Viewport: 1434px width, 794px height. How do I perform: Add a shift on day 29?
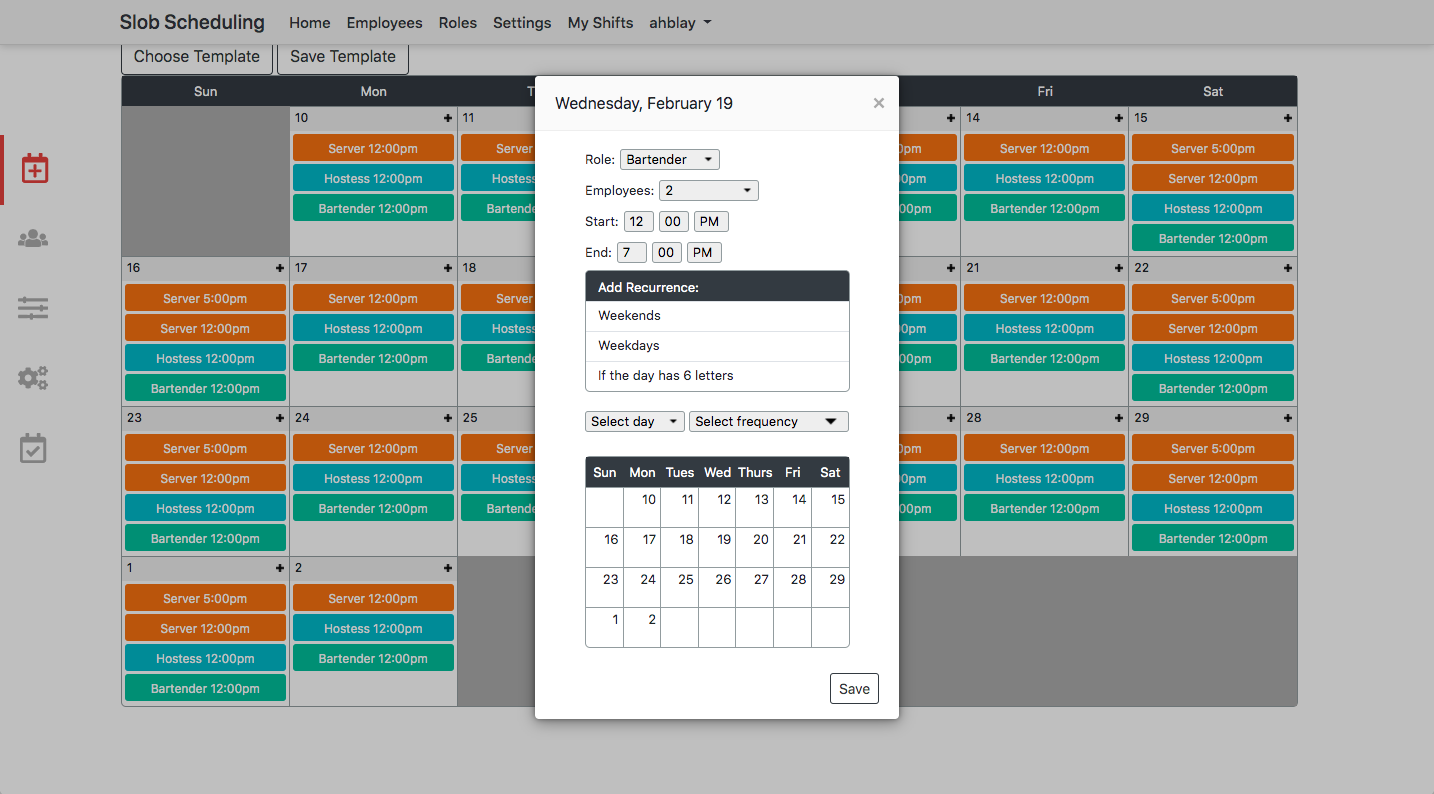pos(1288,418)
